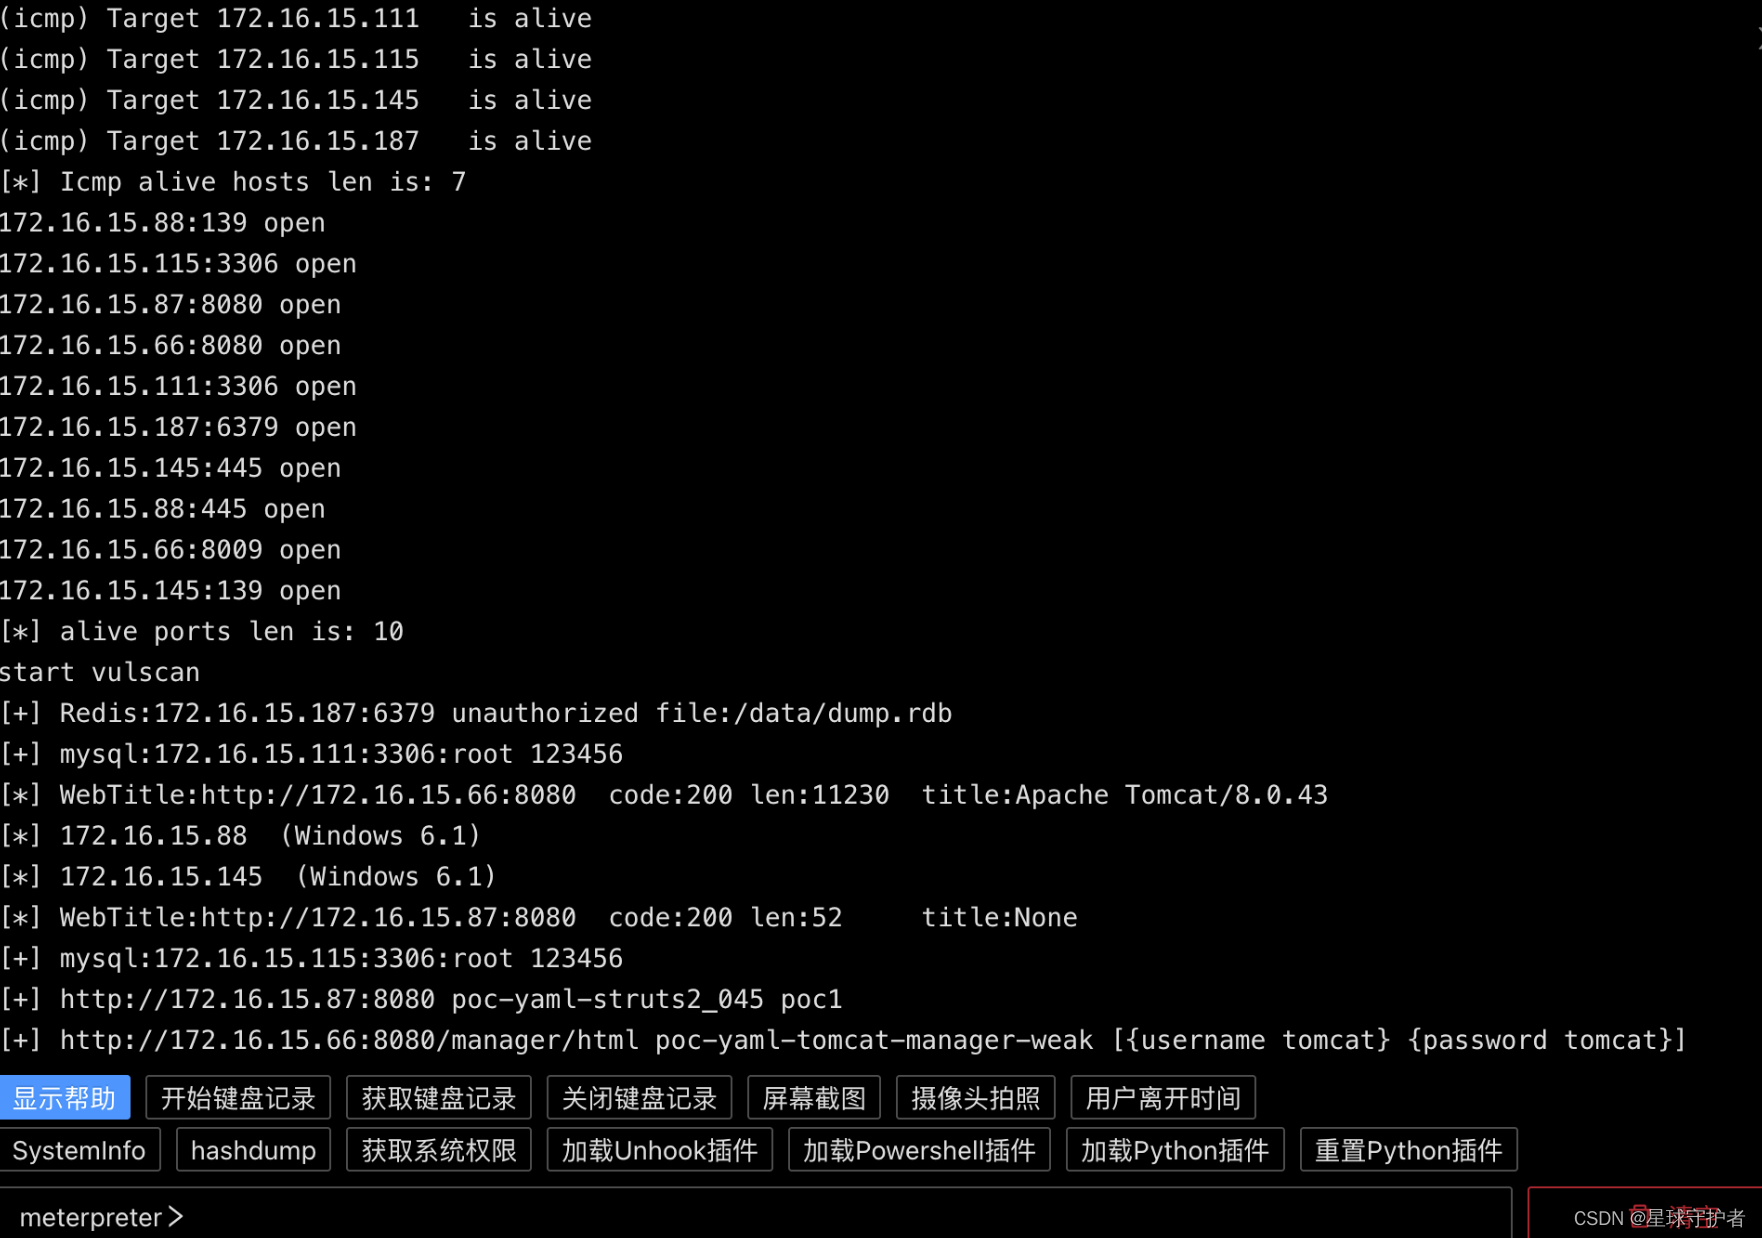Load the Unhook plugin
1762x1238 pixels.
point(658,1150)
